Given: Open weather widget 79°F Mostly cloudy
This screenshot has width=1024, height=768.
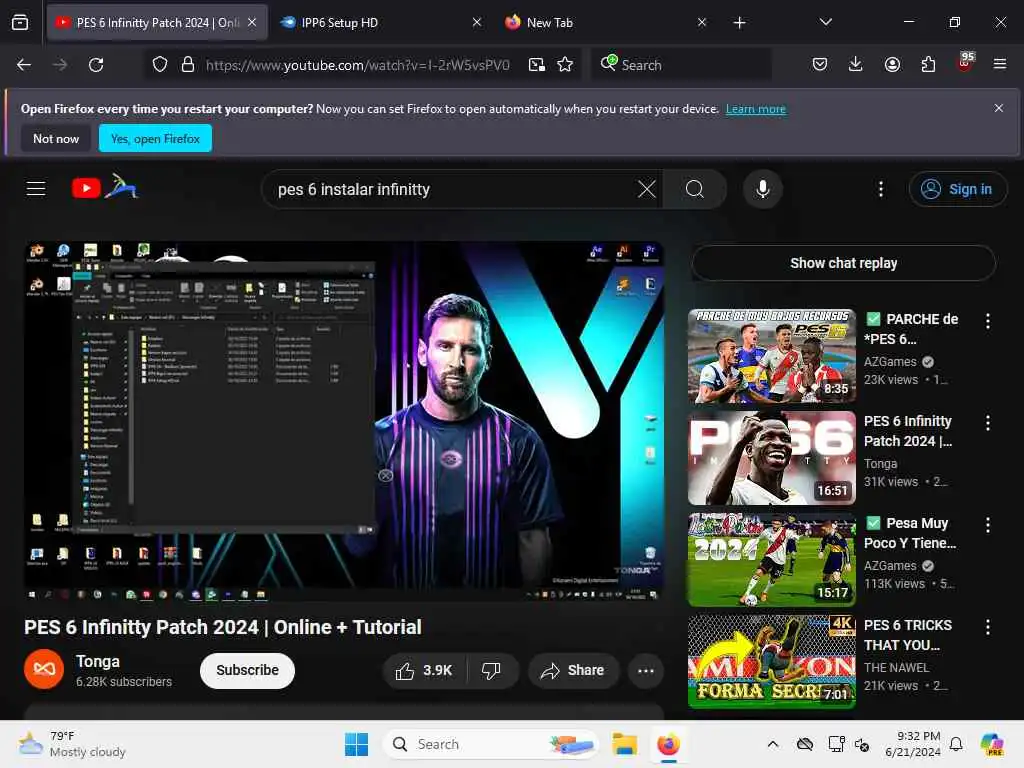Looking at the screenshot, I should [x=72, y=744].
